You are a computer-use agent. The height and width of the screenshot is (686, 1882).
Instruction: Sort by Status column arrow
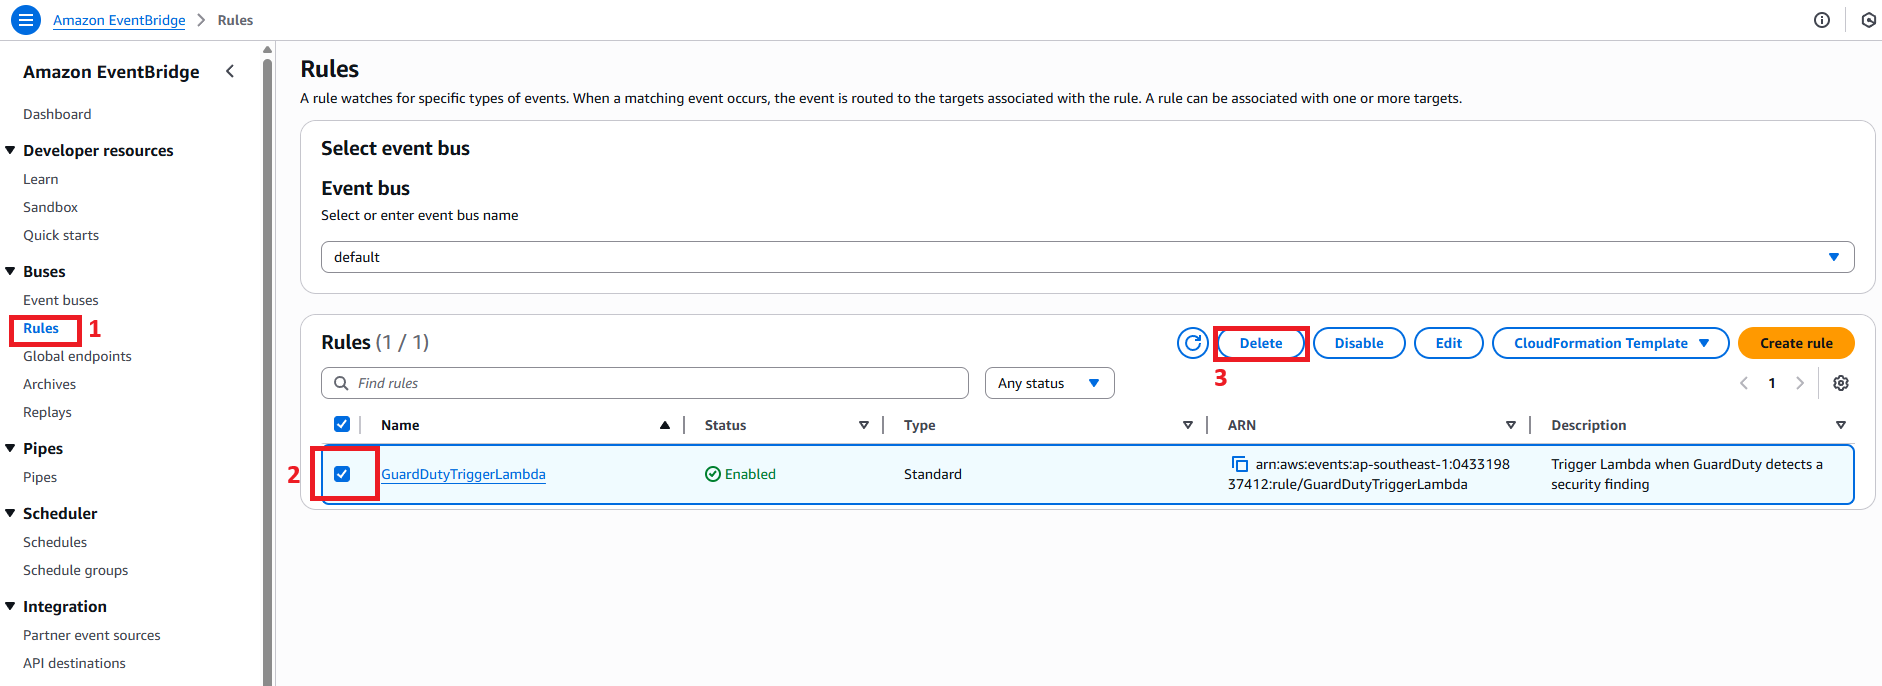(x=864, y=425)
